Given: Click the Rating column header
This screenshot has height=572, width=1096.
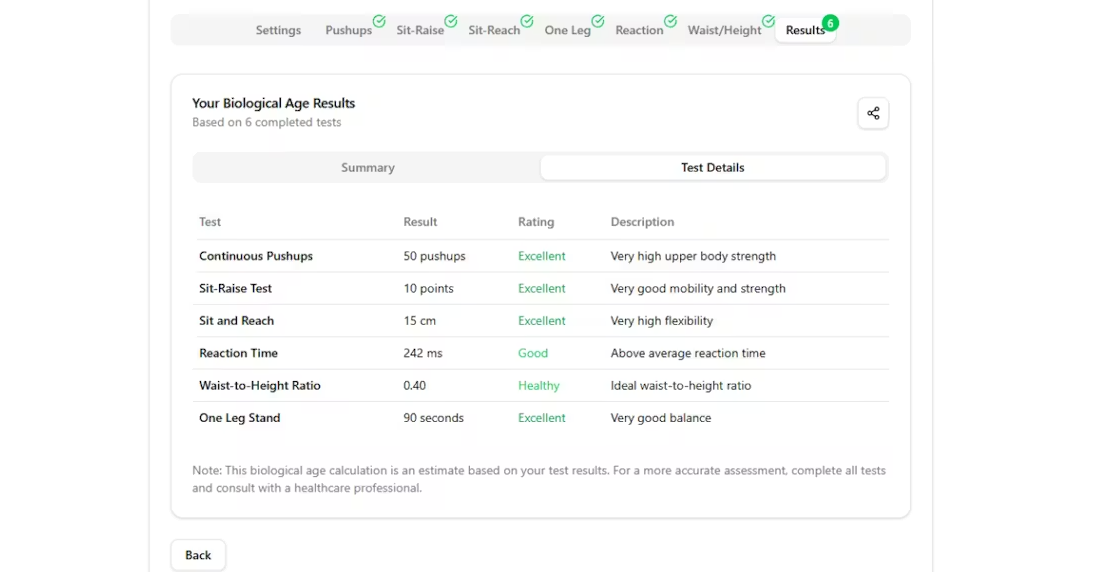Looking at the screenshot, I should pyautogui.click(x=535, y=222).
